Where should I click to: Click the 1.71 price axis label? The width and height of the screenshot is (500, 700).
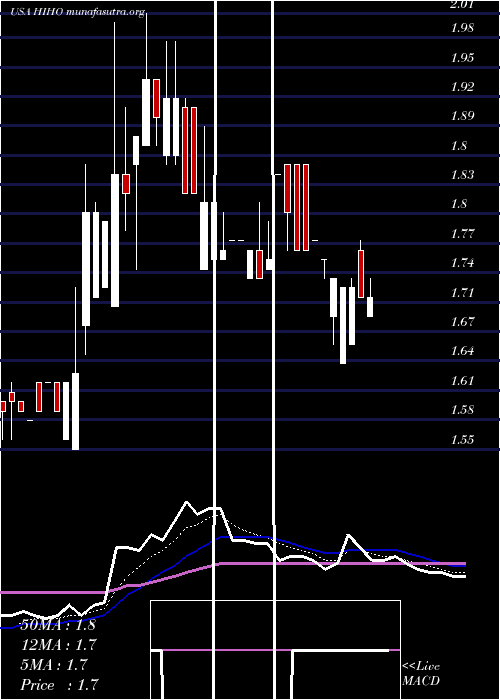click(462, 292)
